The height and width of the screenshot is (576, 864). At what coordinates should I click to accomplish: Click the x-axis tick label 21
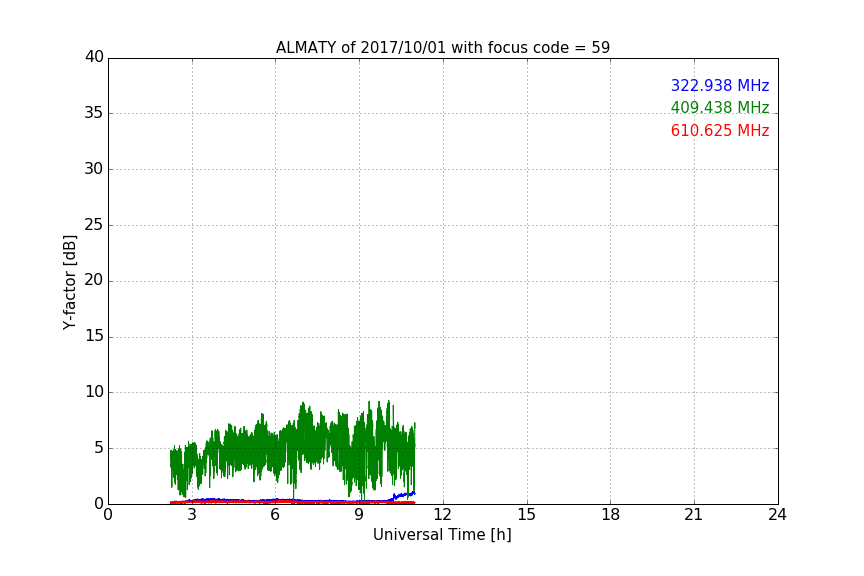point(694,515)
